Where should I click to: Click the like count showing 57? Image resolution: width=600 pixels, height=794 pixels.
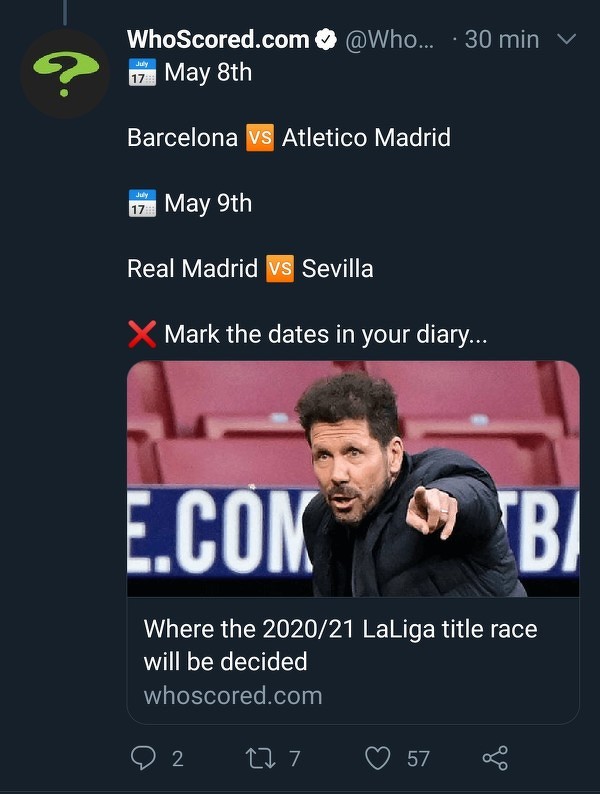point(418,758)
